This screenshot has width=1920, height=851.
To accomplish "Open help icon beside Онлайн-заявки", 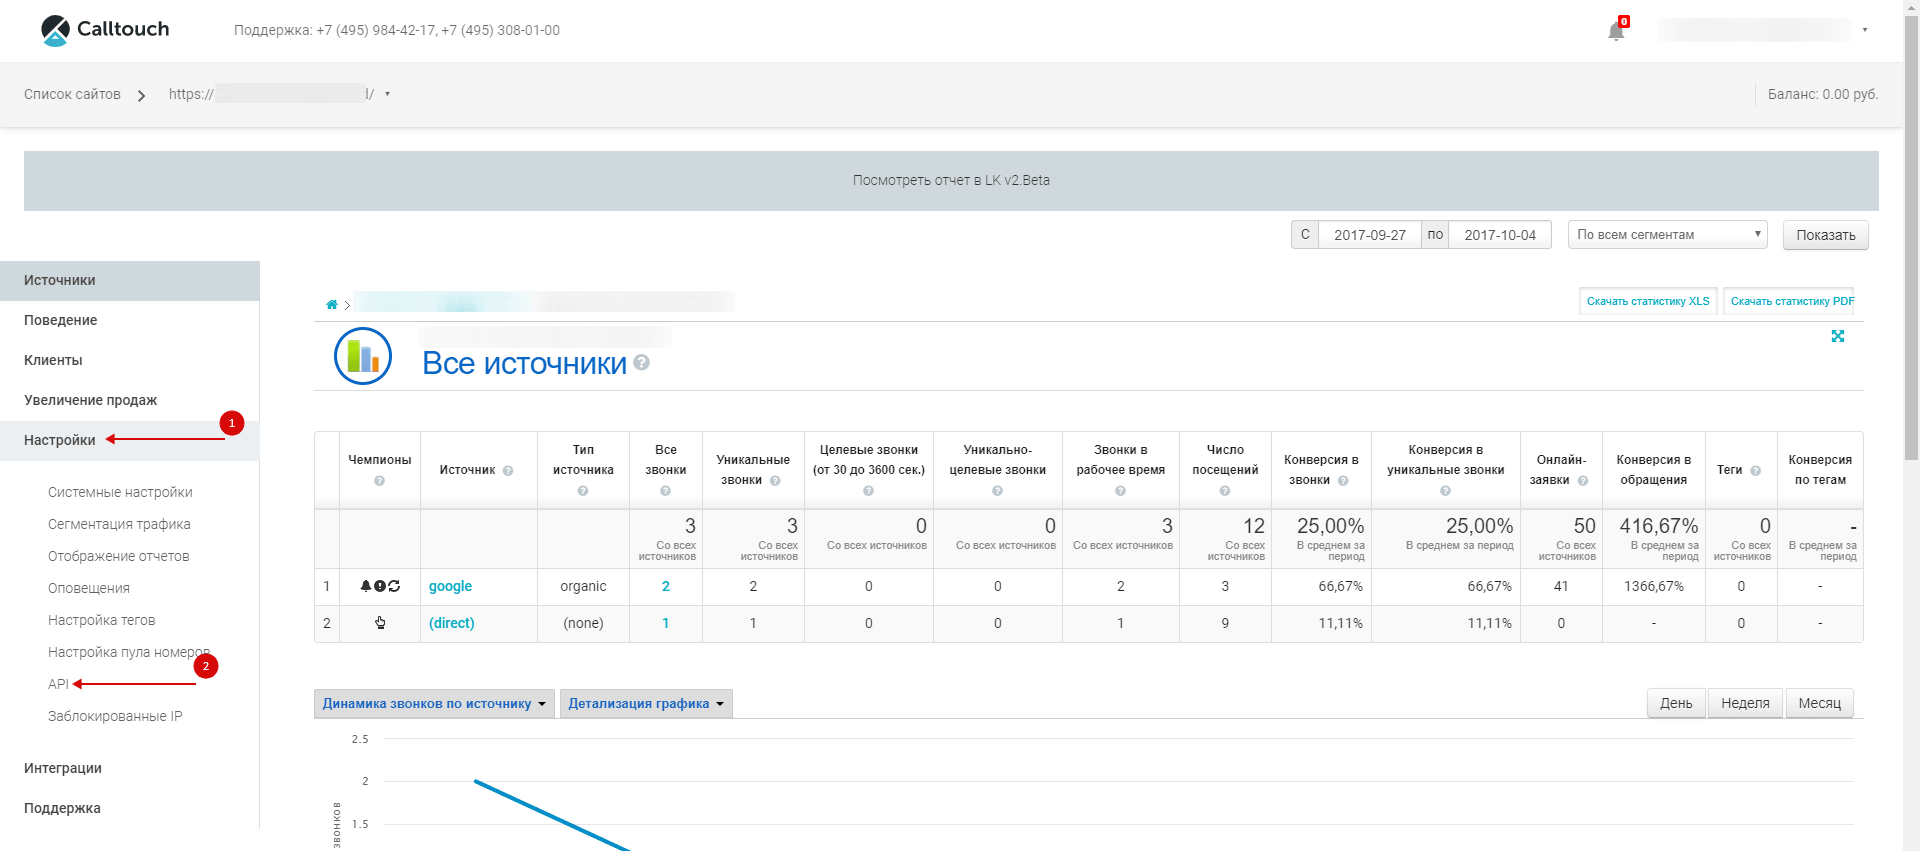I will (x=1583, y=481).
